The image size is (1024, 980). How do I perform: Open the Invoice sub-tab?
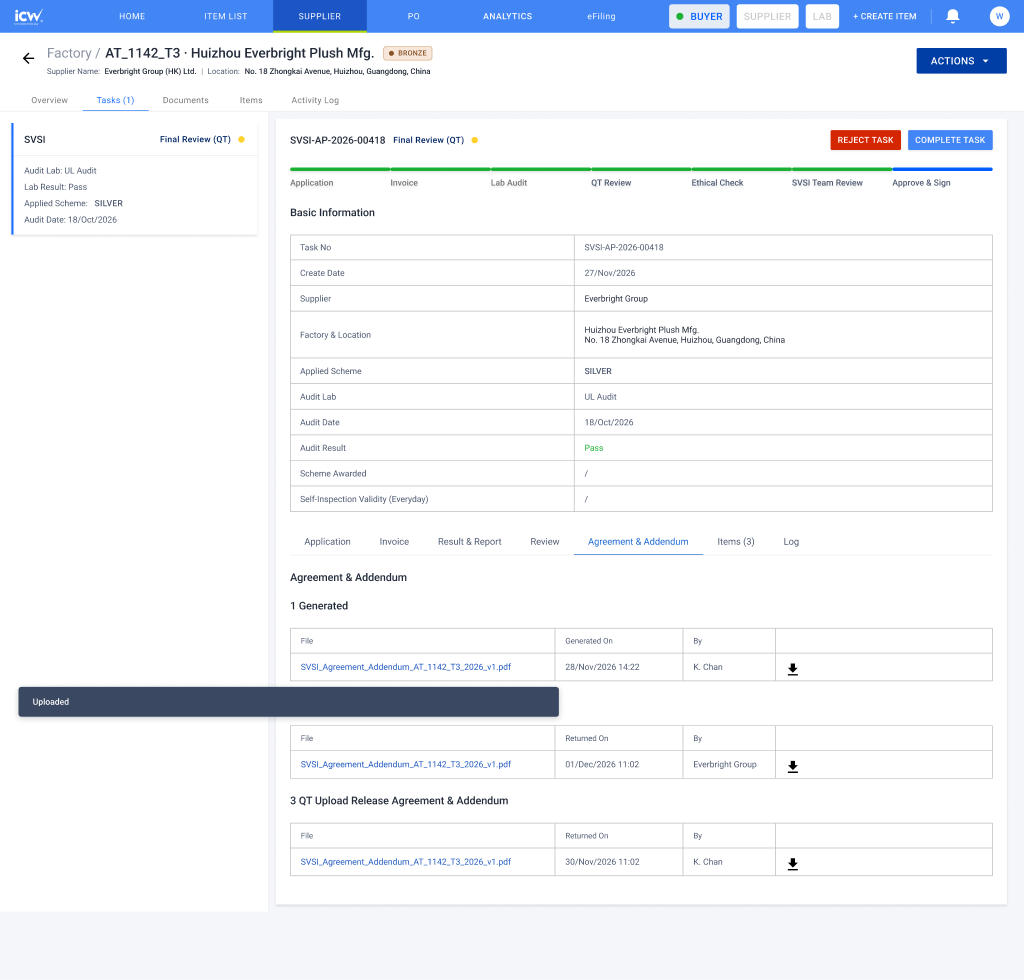(394, 541)
